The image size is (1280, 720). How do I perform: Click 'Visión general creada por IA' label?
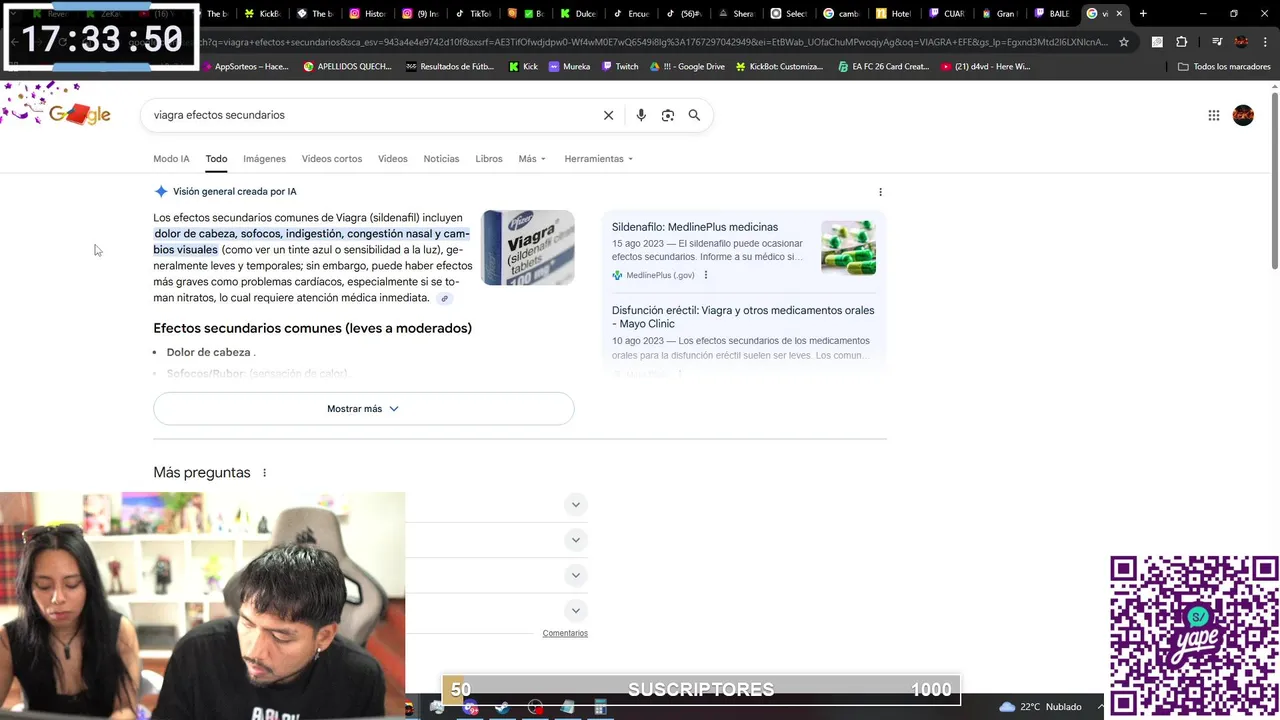pyautogui.click(x=234, y=191)
